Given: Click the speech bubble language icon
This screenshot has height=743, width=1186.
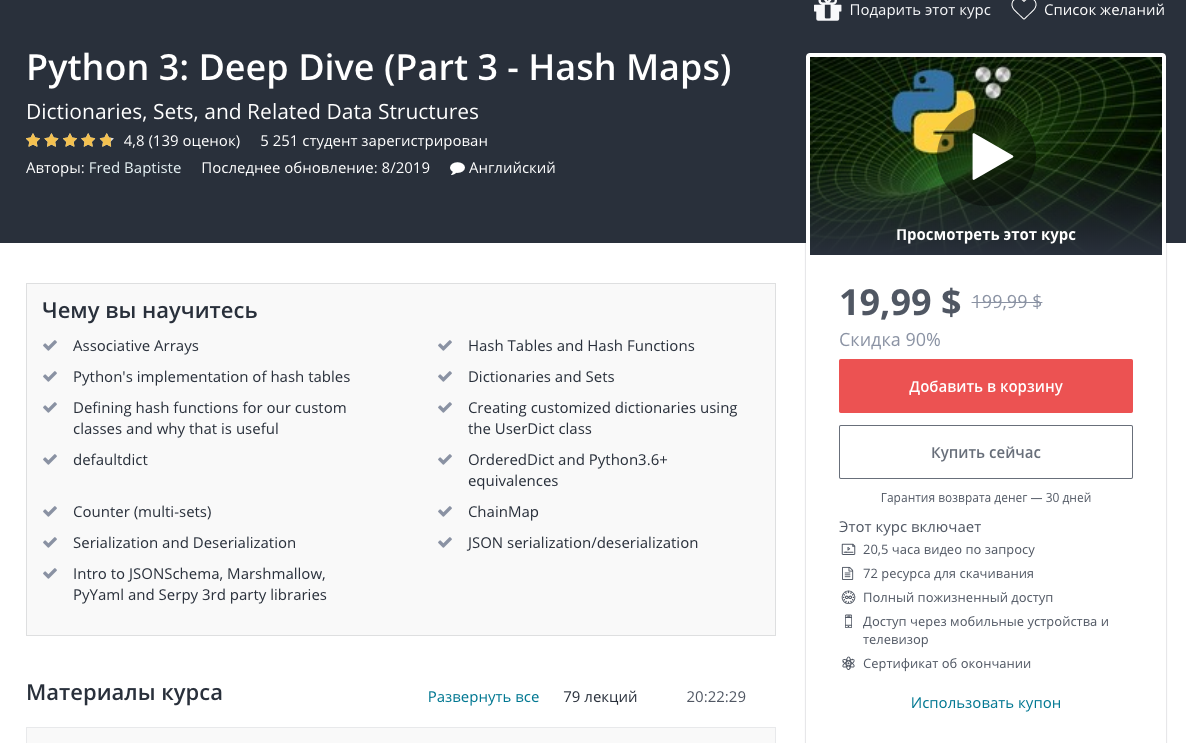Looking at the screenshot, I should 457,168.
